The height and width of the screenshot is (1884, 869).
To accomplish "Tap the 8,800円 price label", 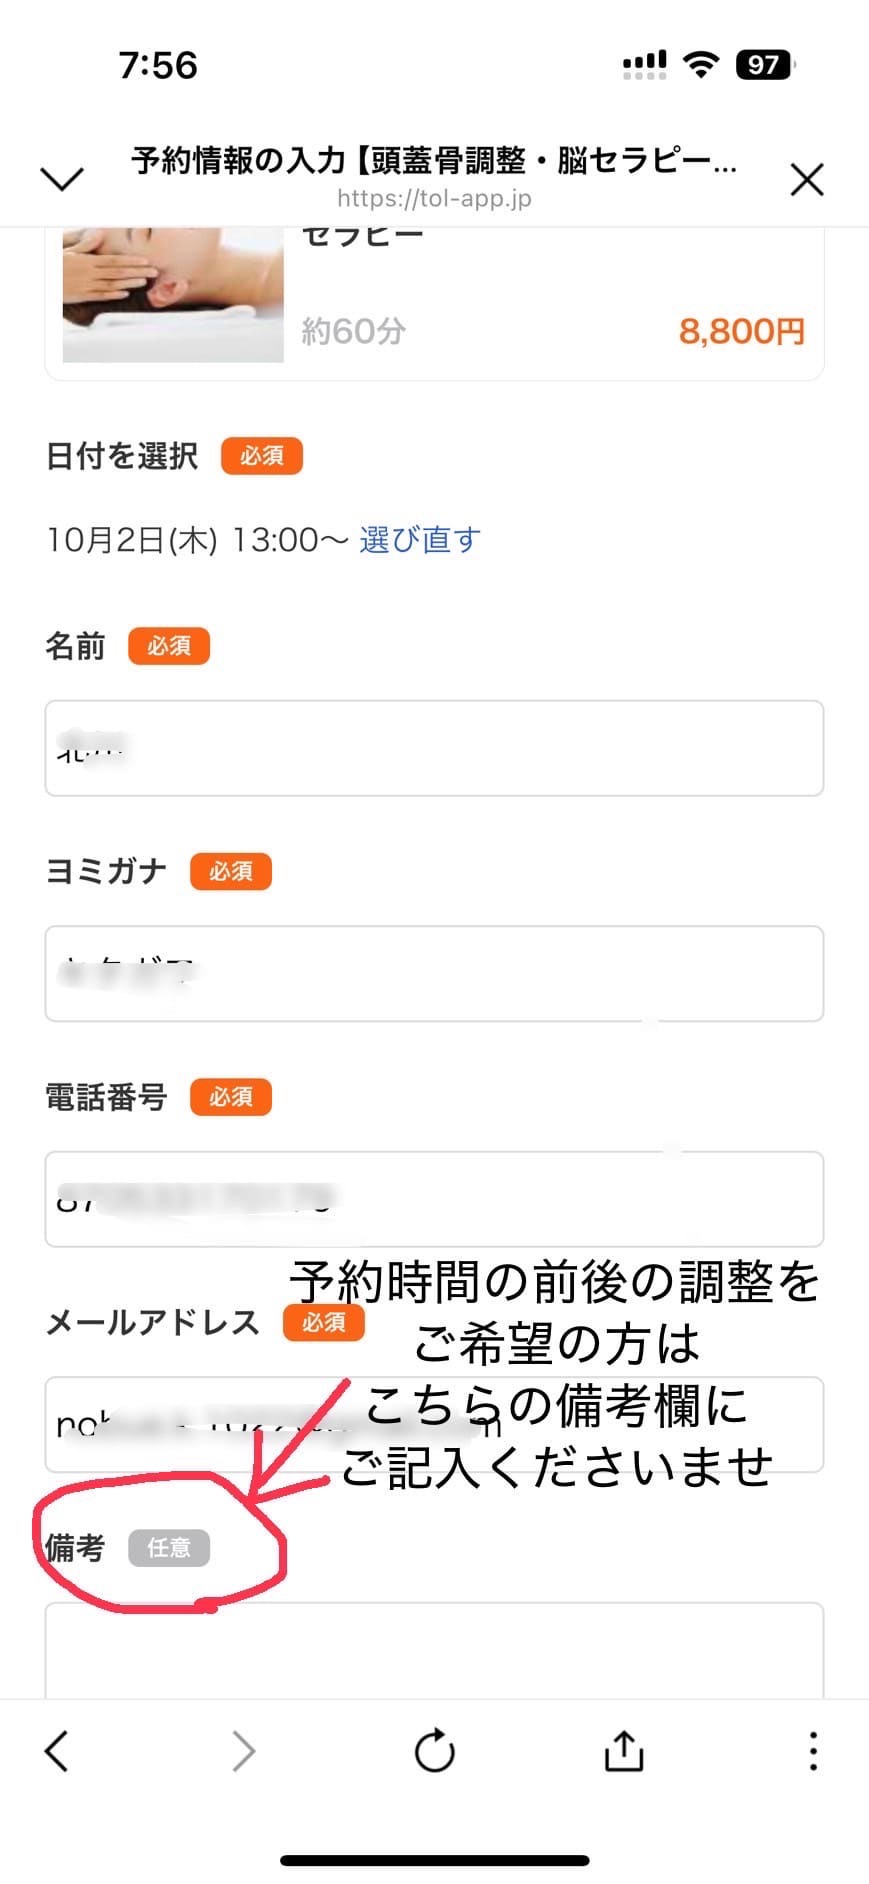I will 741,331.
